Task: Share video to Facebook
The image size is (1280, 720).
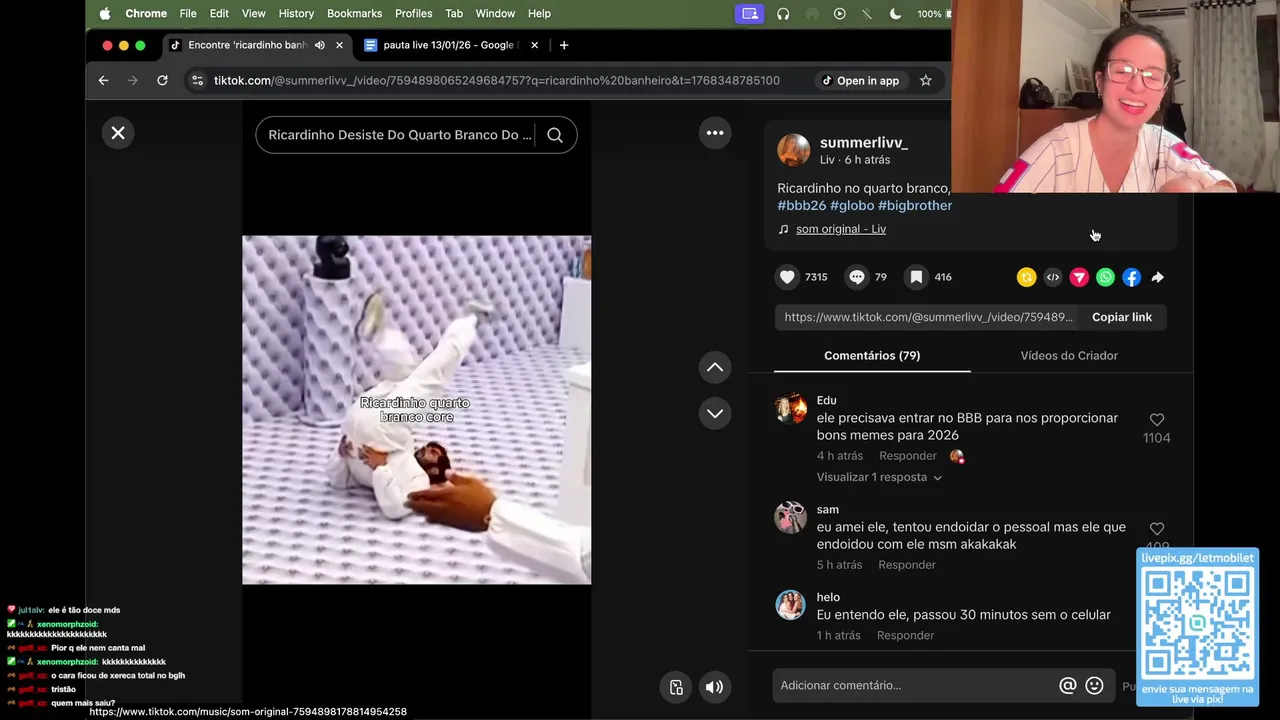Action: [x=1131, y=277]
